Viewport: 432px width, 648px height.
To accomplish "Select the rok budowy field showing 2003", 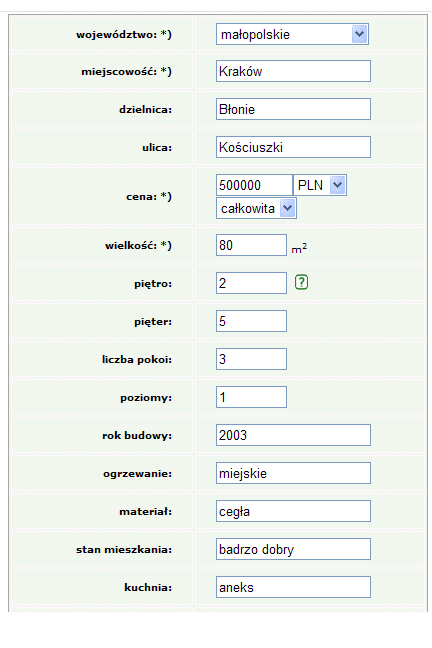I will [x=293, y=435].
